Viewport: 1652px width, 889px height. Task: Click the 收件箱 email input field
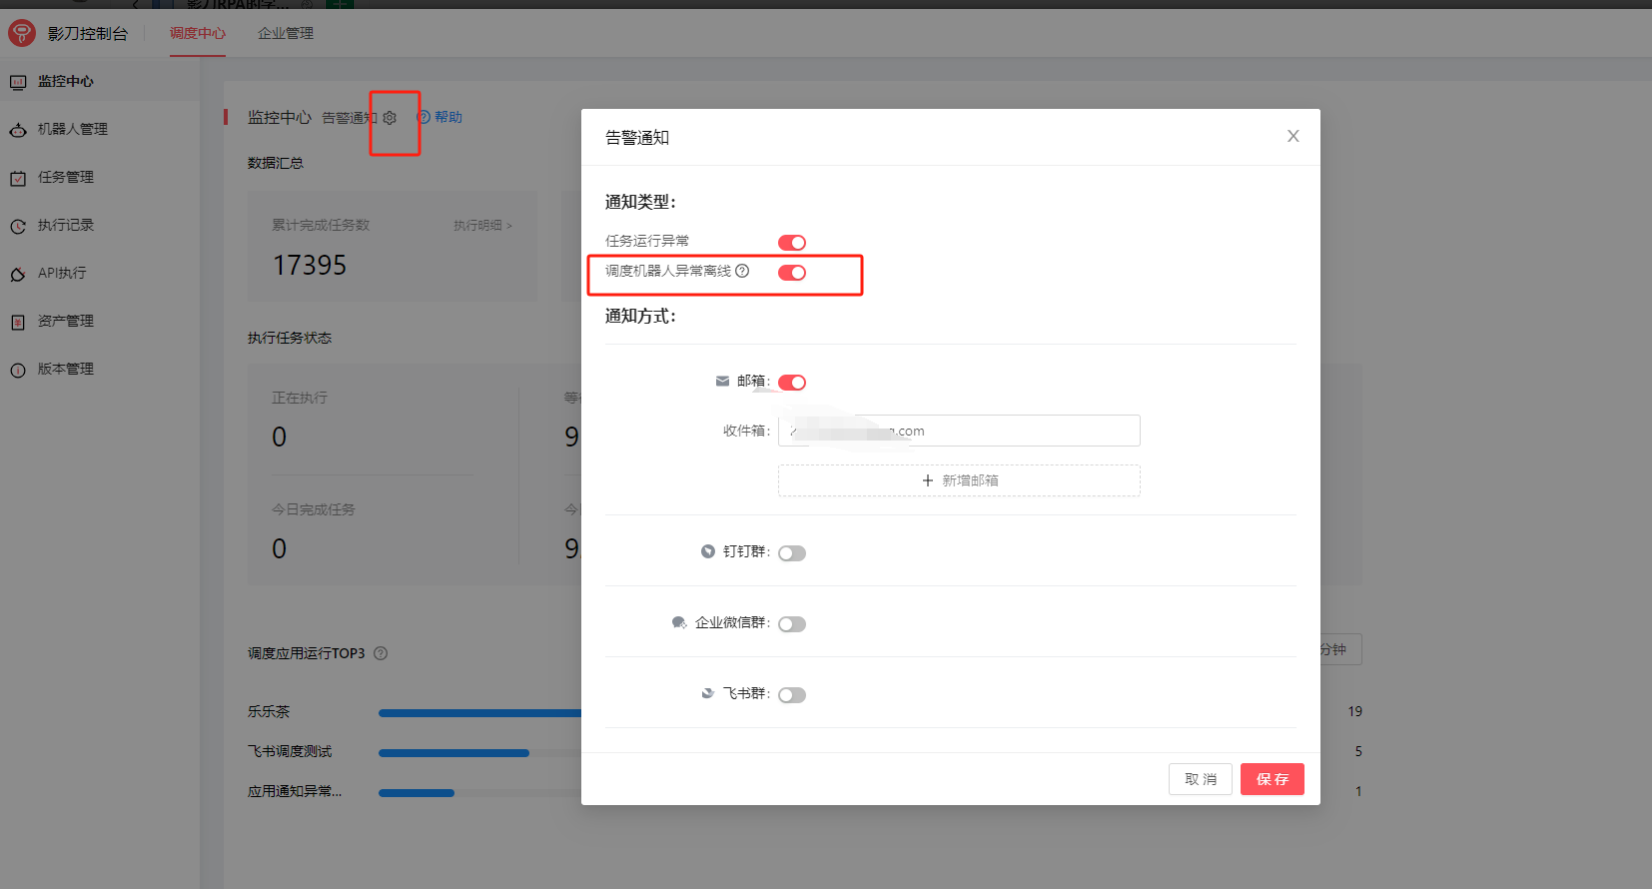coord(959,431)
